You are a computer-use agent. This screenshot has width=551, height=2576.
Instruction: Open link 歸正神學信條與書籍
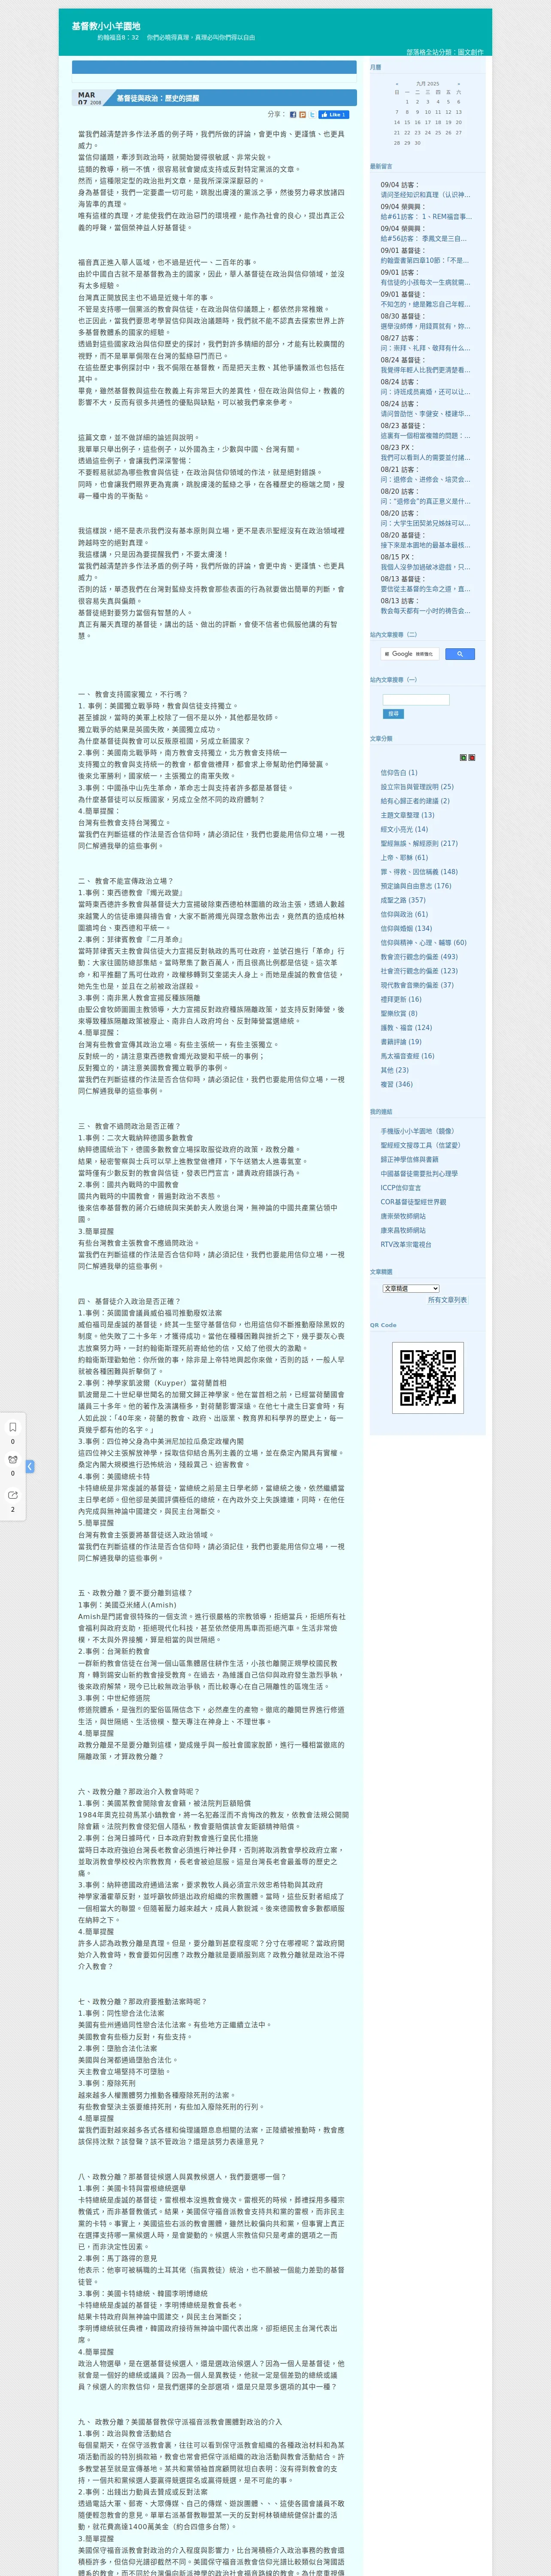point(409,1159)
